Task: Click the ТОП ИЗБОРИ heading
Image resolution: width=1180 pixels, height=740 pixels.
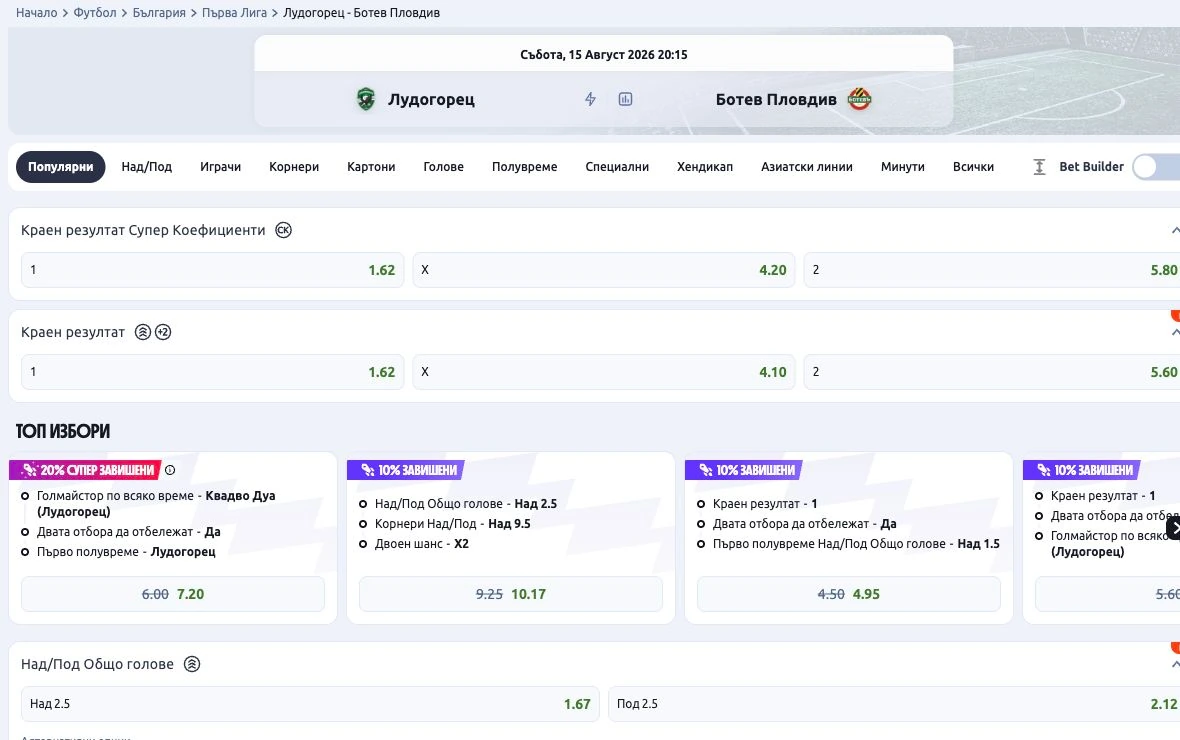Action: click(63, 431)
